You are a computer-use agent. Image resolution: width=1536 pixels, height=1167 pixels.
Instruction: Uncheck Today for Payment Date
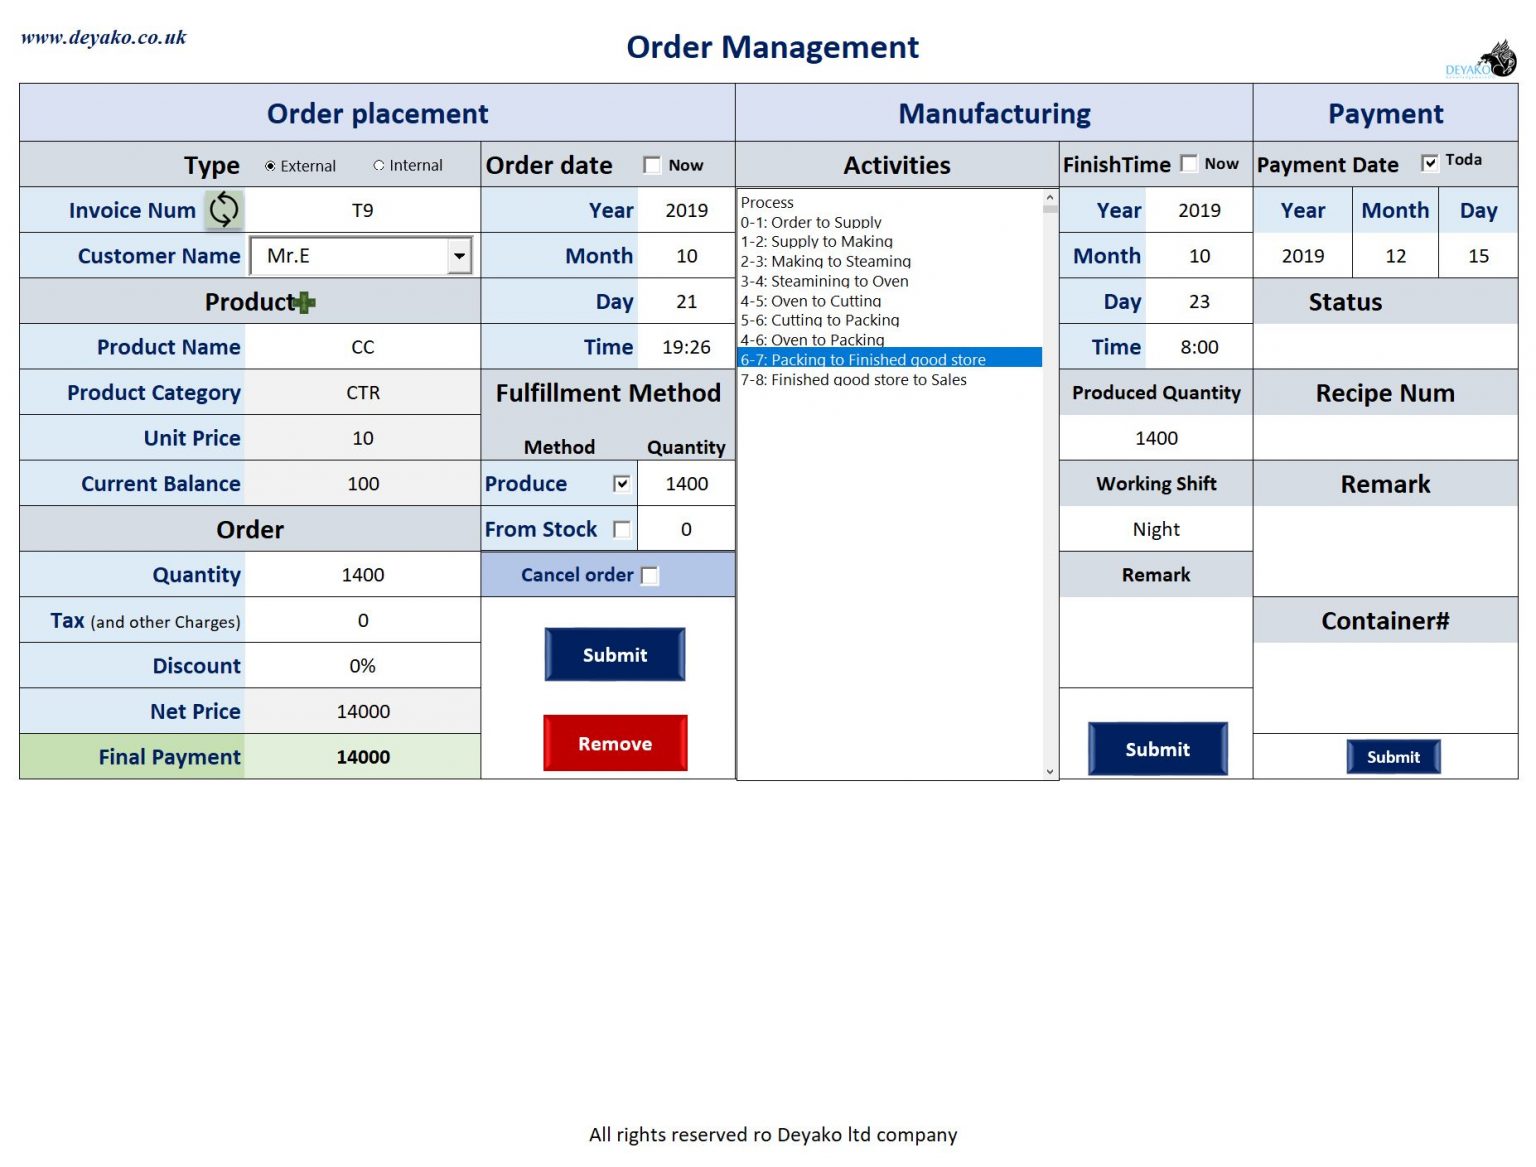tap(1430, 162)
